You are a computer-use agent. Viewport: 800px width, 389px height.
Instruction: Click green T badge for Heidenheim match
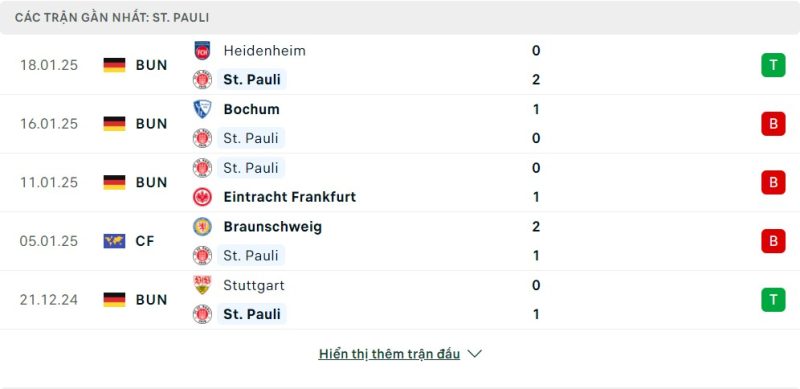click(773, 65)
